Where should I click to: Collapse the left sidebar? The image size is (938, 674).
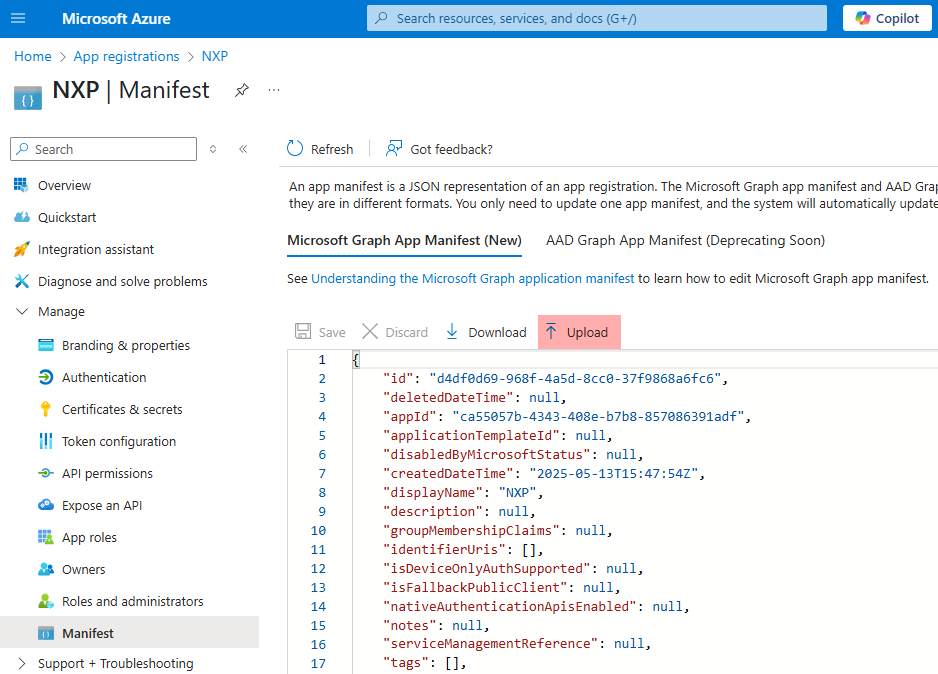pos(243,148)
